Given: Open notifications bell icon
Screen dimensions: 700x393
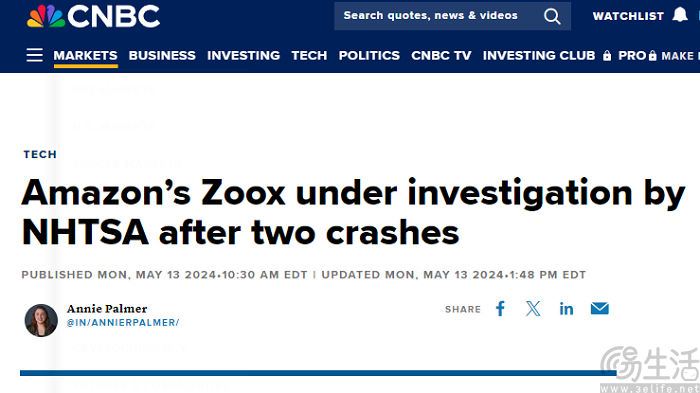Looking at the screenshot, I should (680, 15).
